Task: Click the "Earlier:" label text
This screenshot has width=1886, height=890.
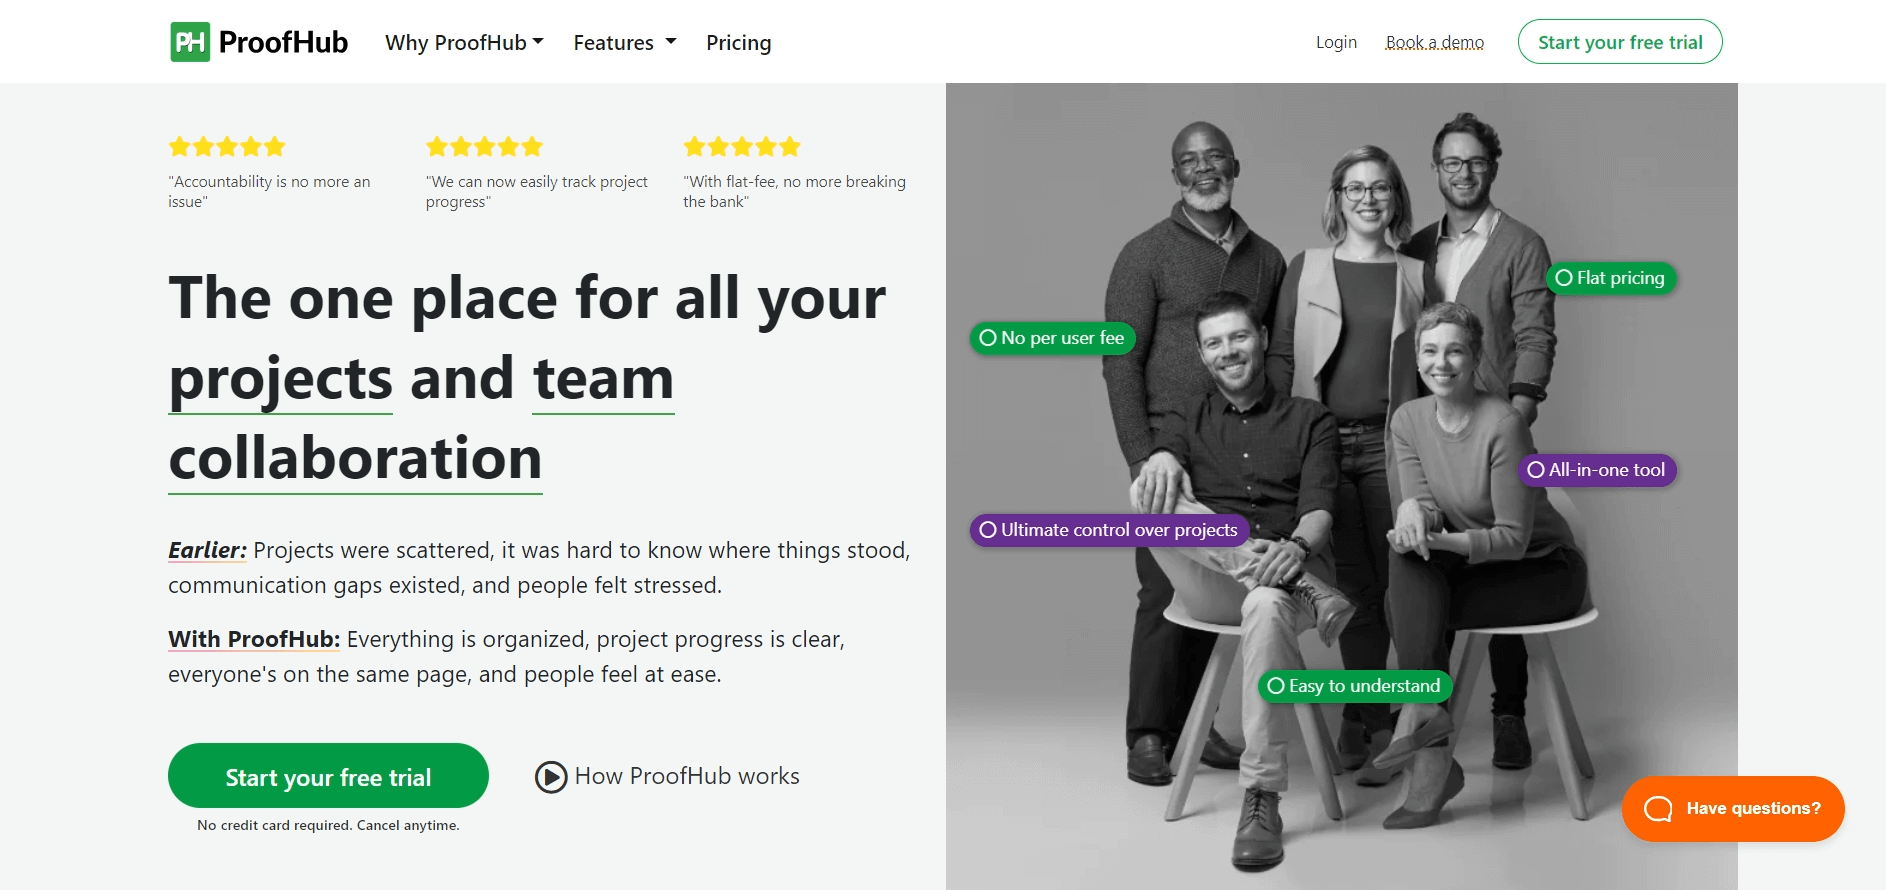Action: pyautogui.click(x=207, y=550)
